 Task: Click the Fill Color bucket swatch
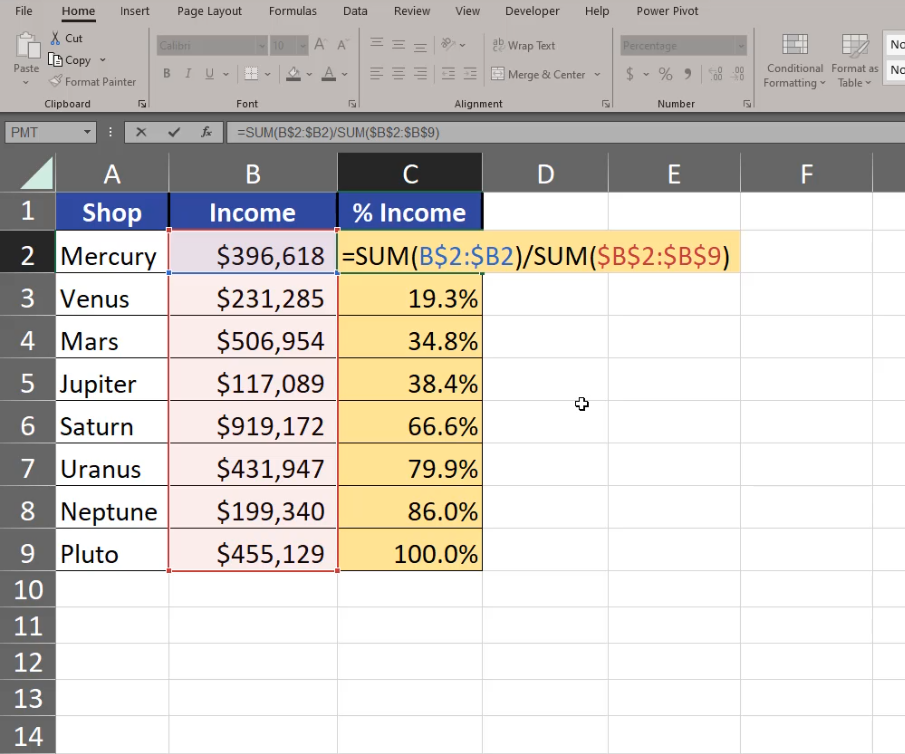(x=293, y=74)
